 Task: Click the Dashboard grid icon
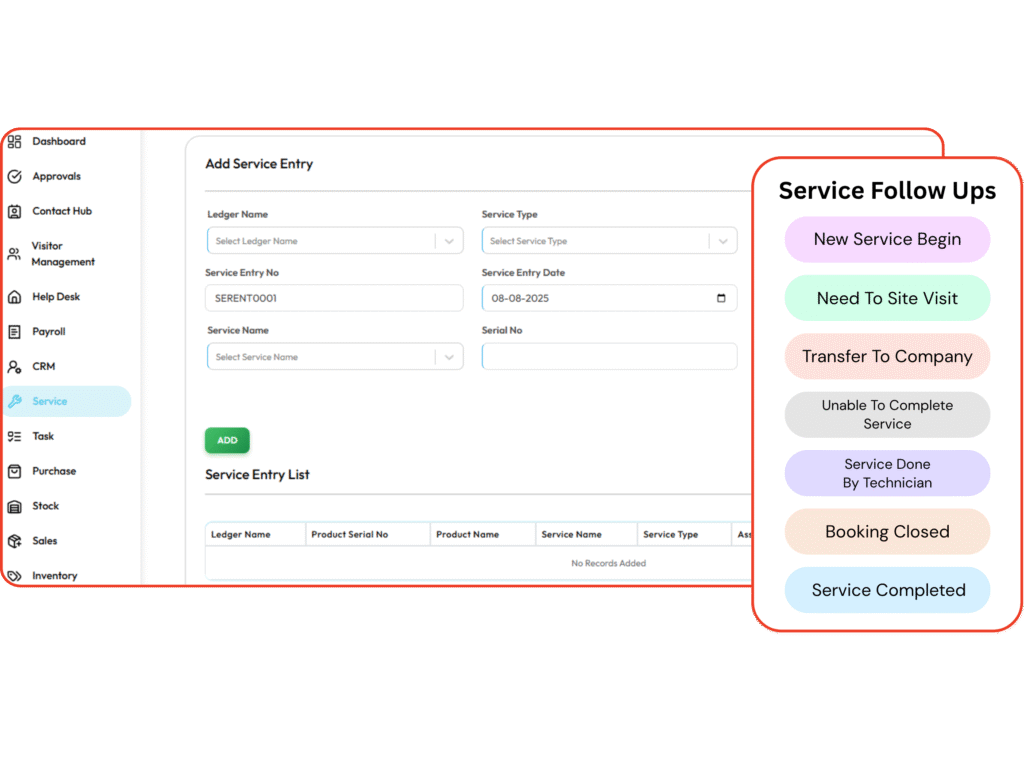14,142
